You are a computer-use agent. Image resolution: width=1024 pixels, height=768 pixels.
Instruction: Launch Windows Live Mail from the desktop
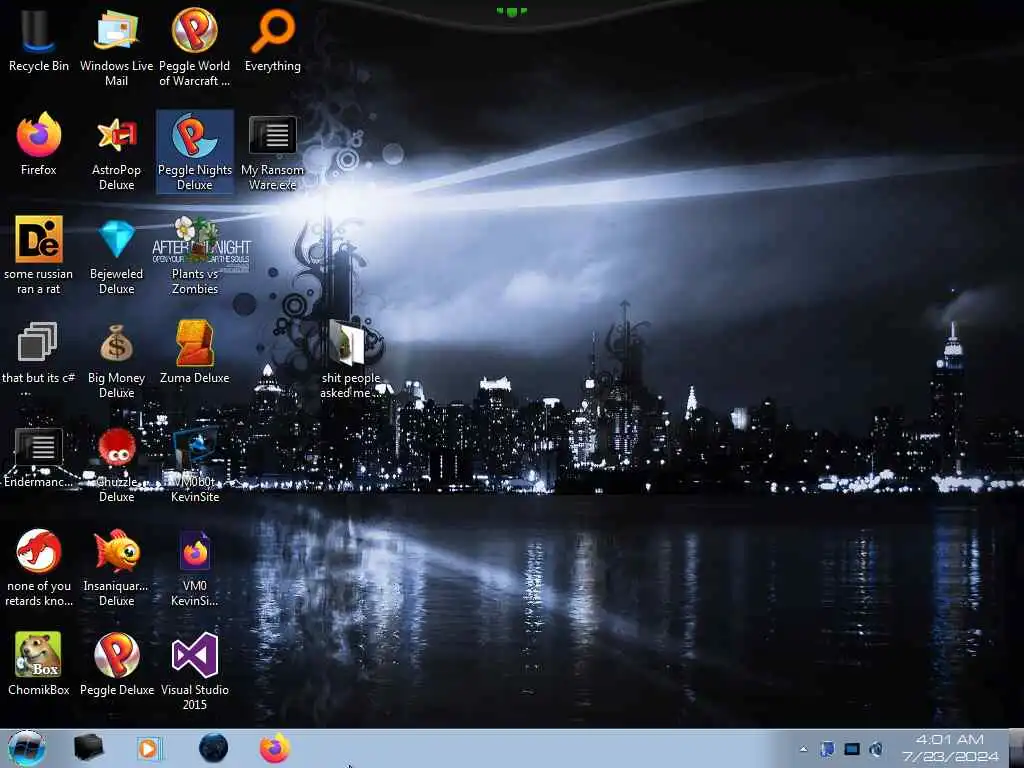116,48
